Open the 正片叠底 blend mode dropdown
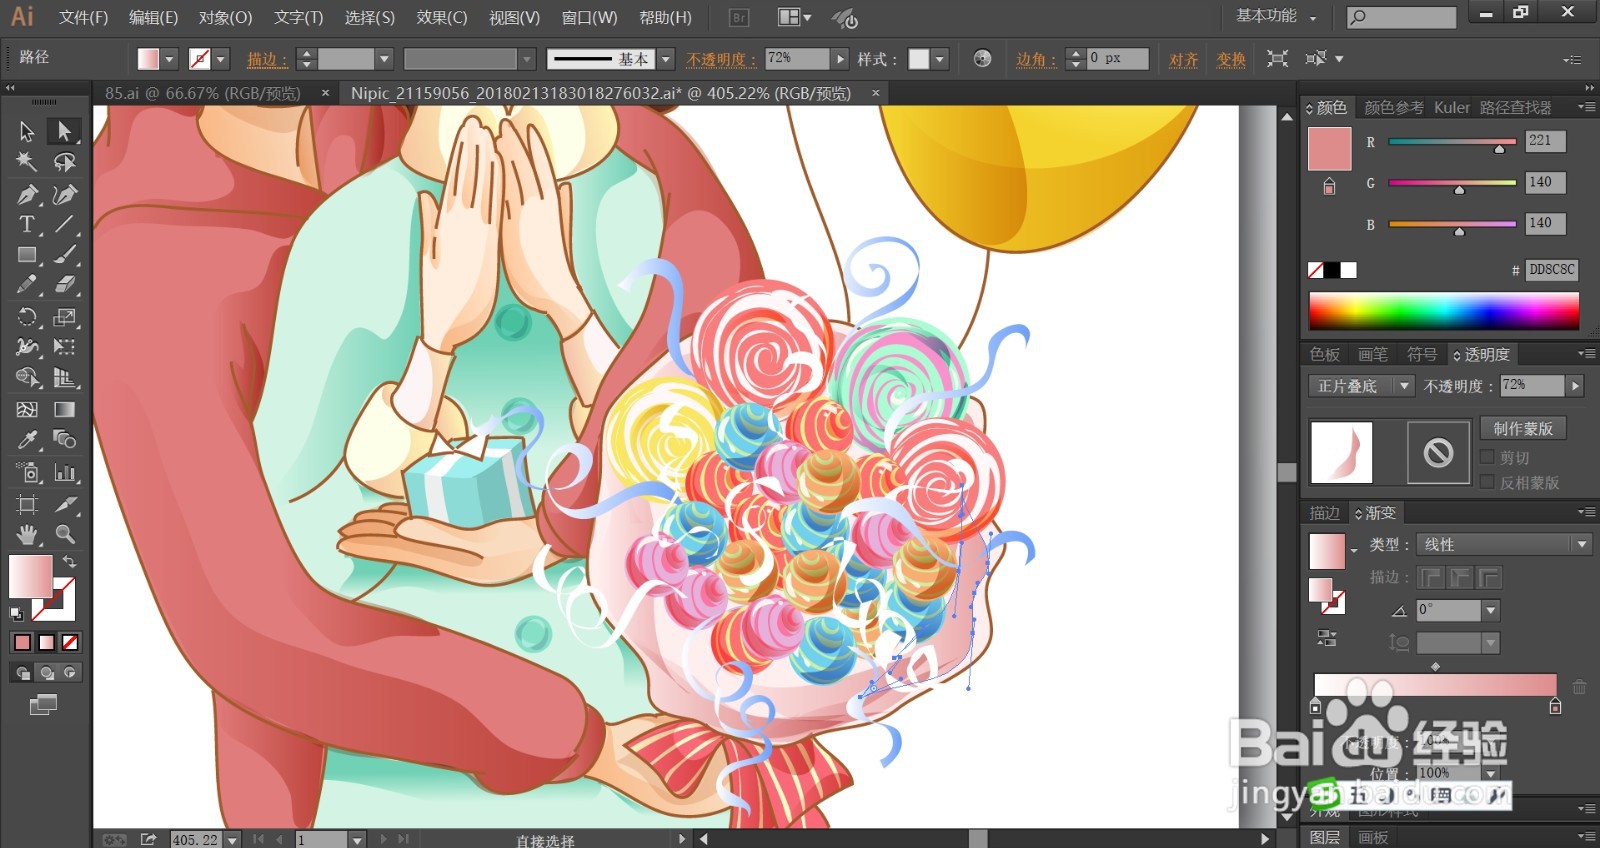Viewport: 1600px width, 848px height. [x=1361, y=386]
